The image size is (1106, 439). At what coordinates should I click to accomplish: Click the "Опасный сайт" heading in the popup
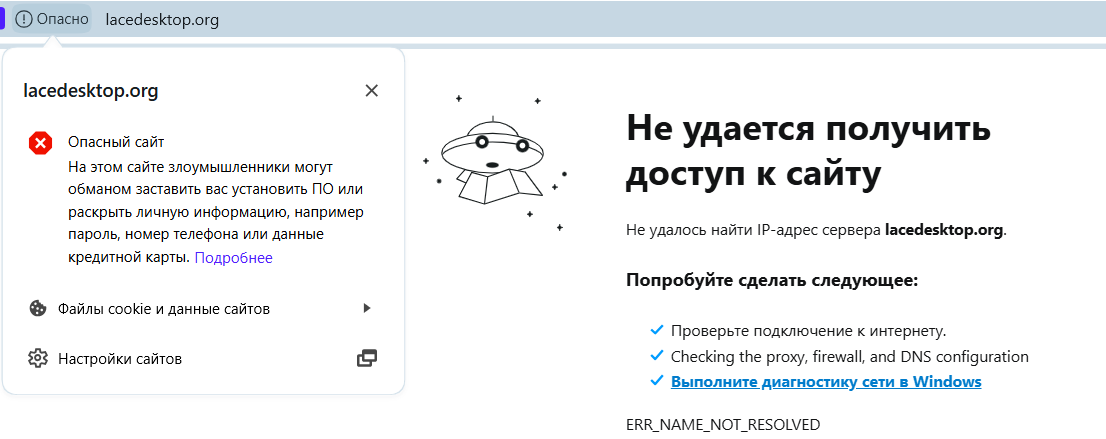(x=116, y=142)
